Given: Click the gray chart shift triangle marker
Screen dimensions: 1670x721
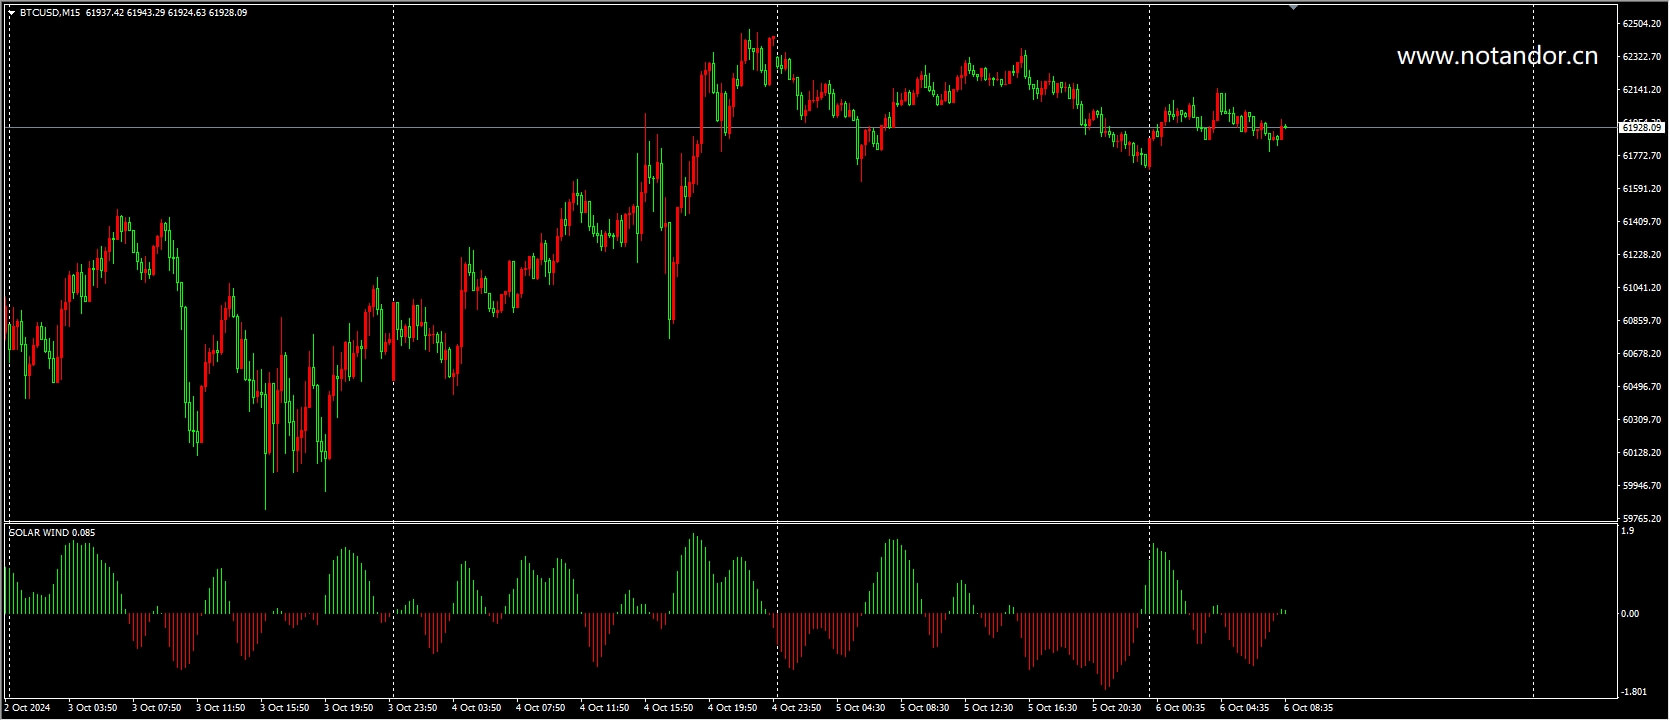Looking at the screenshot, I should (x=1293, y=7).
